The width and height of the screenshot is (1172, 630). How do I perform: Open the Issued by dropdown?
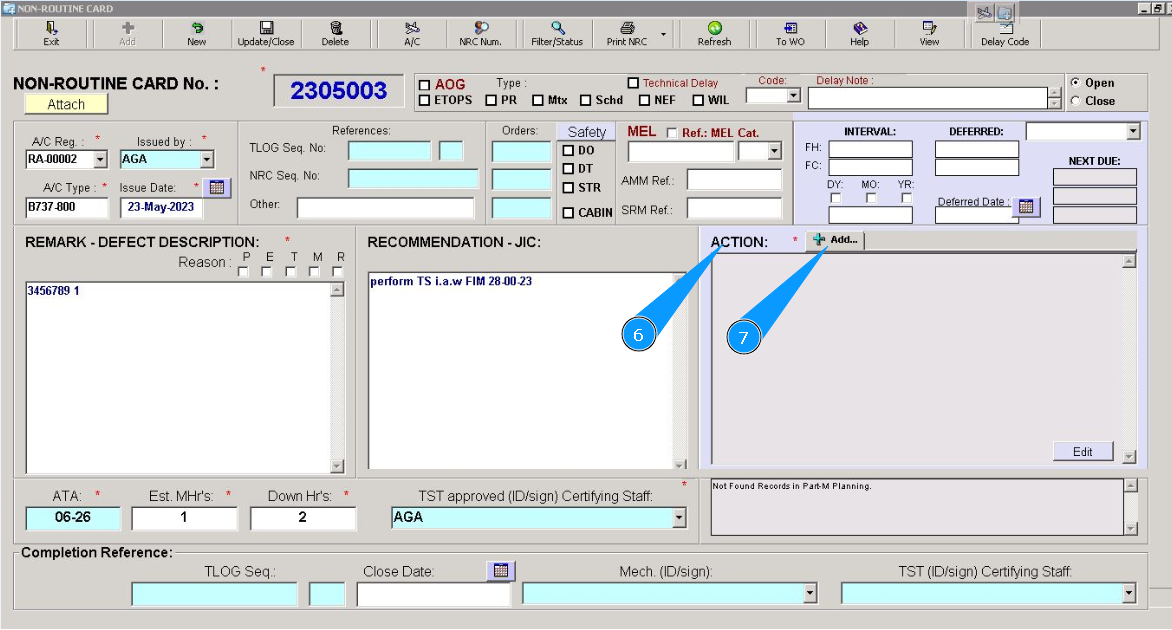[207, 159]
